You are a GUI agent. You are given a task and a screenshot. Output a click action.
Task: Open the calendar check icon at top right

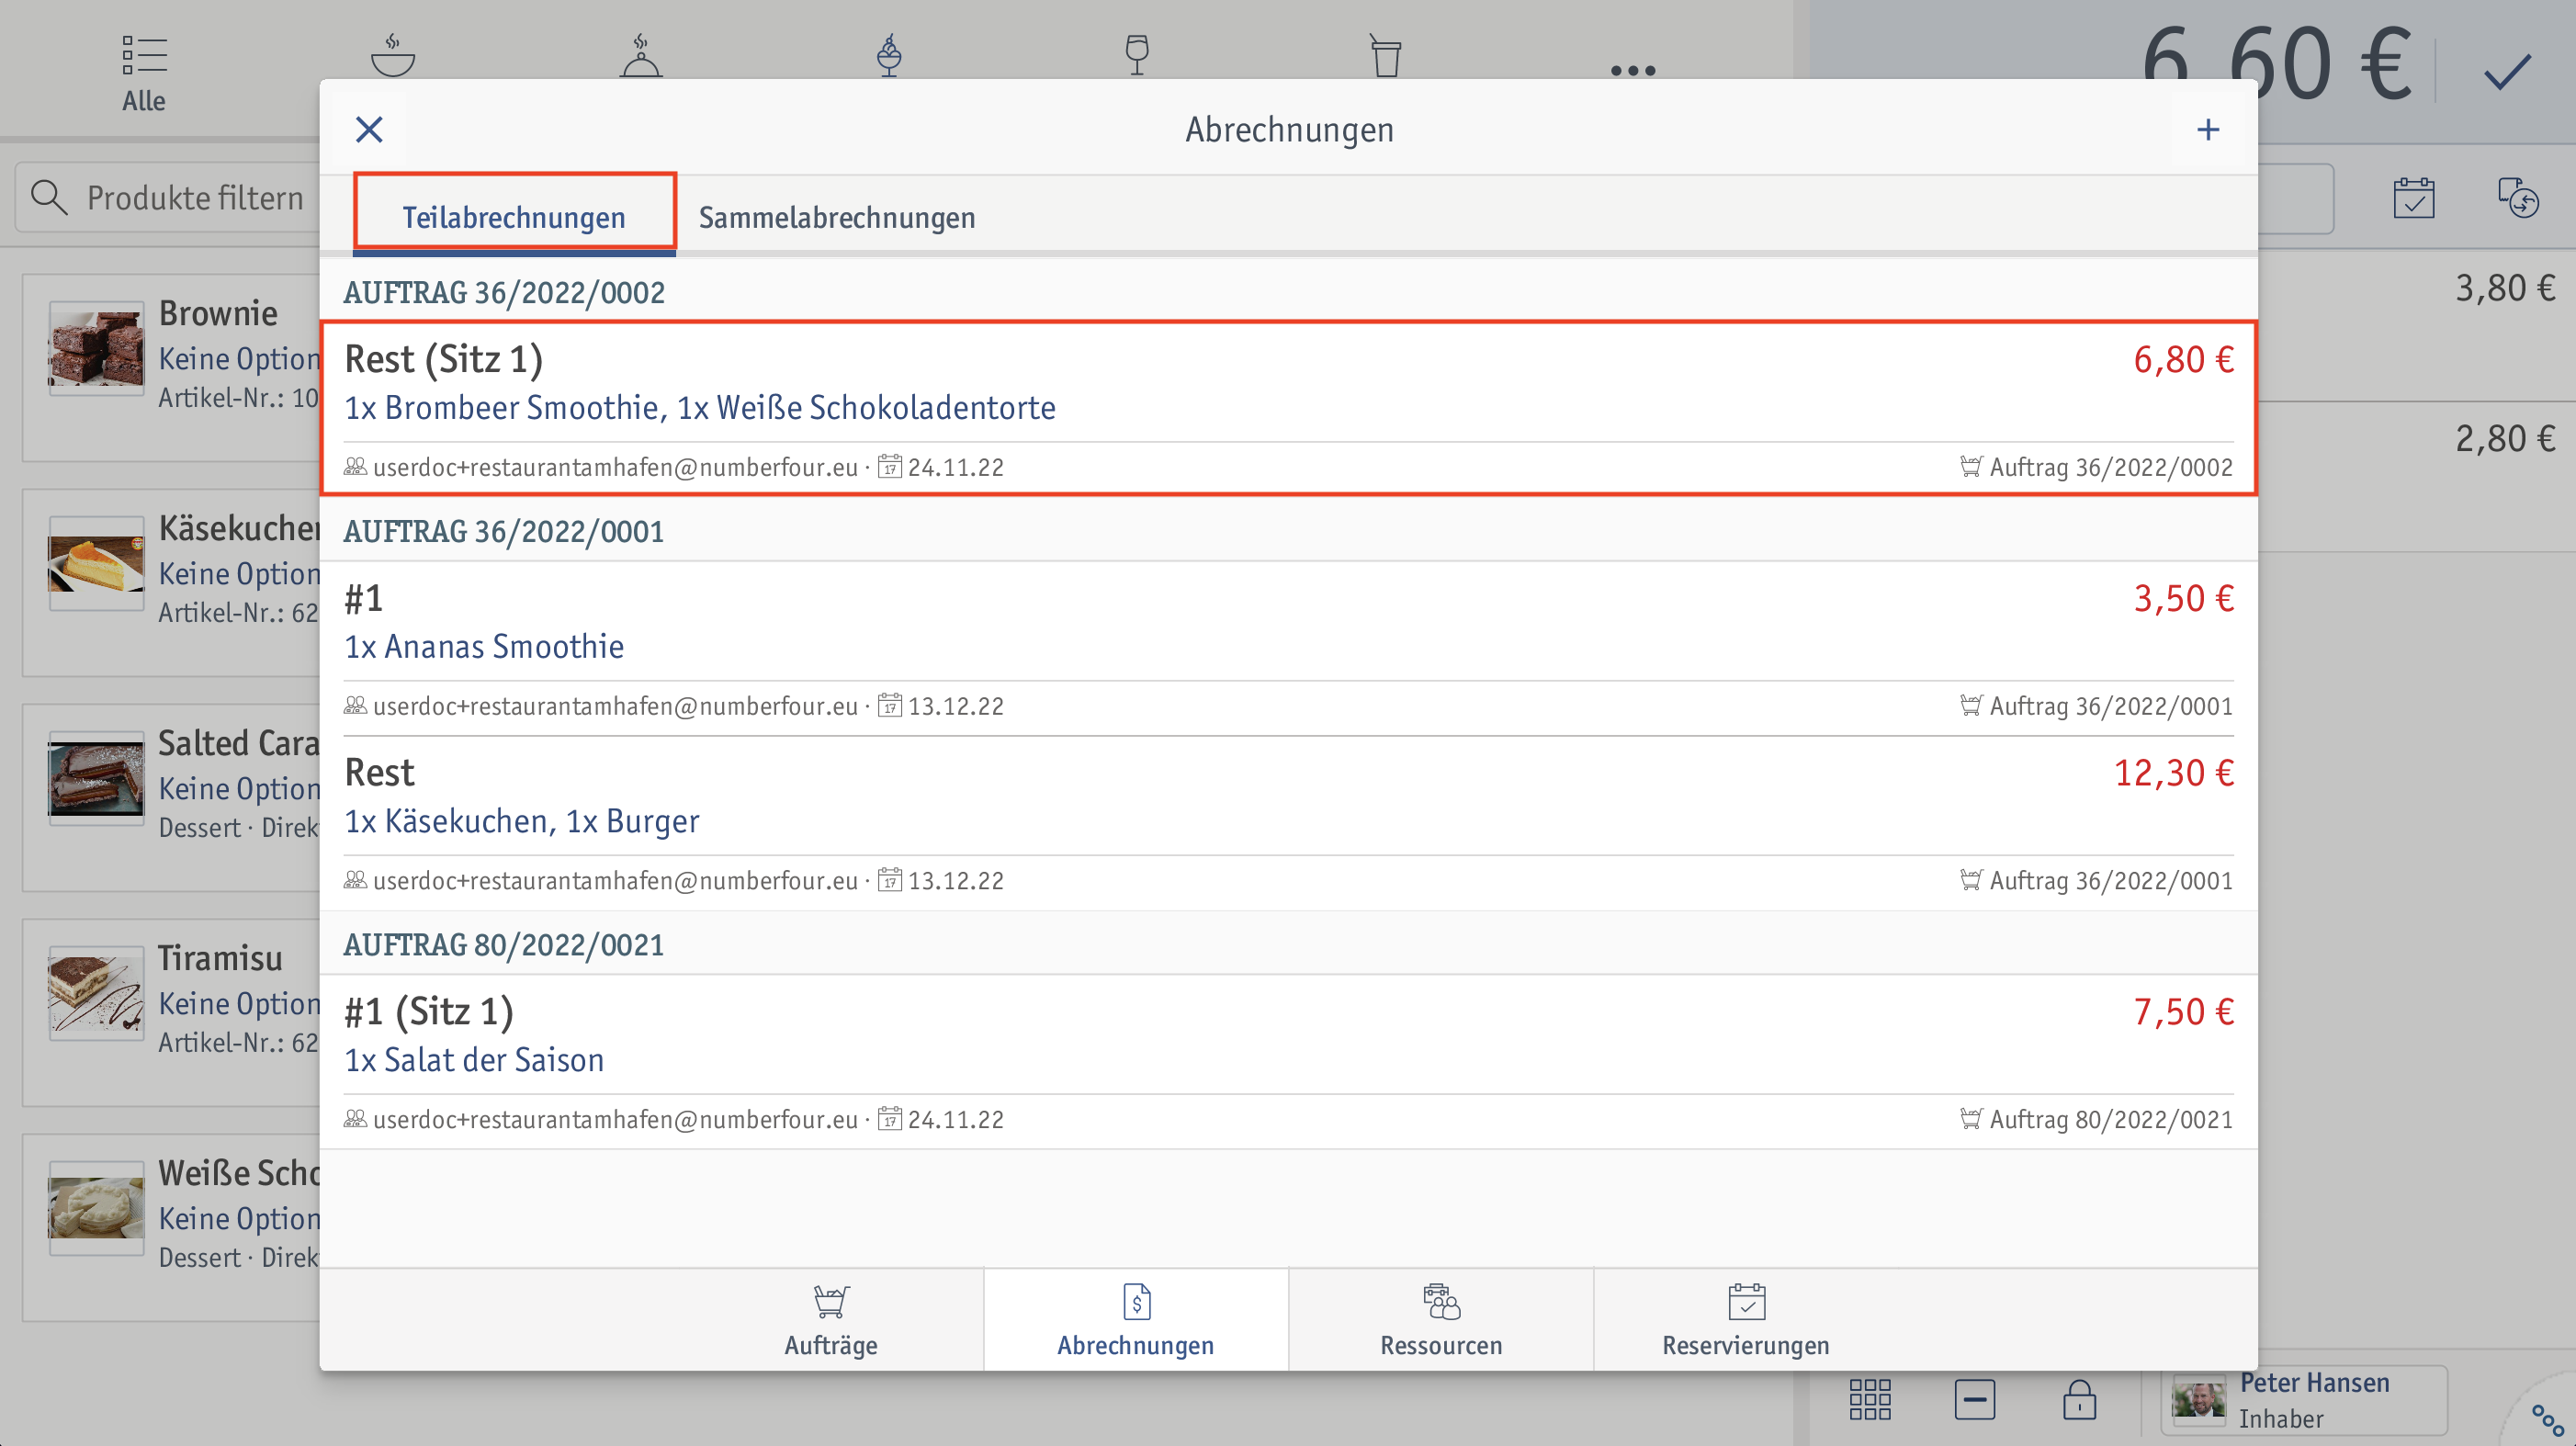pyautogui.click(x=2414, y=198)
